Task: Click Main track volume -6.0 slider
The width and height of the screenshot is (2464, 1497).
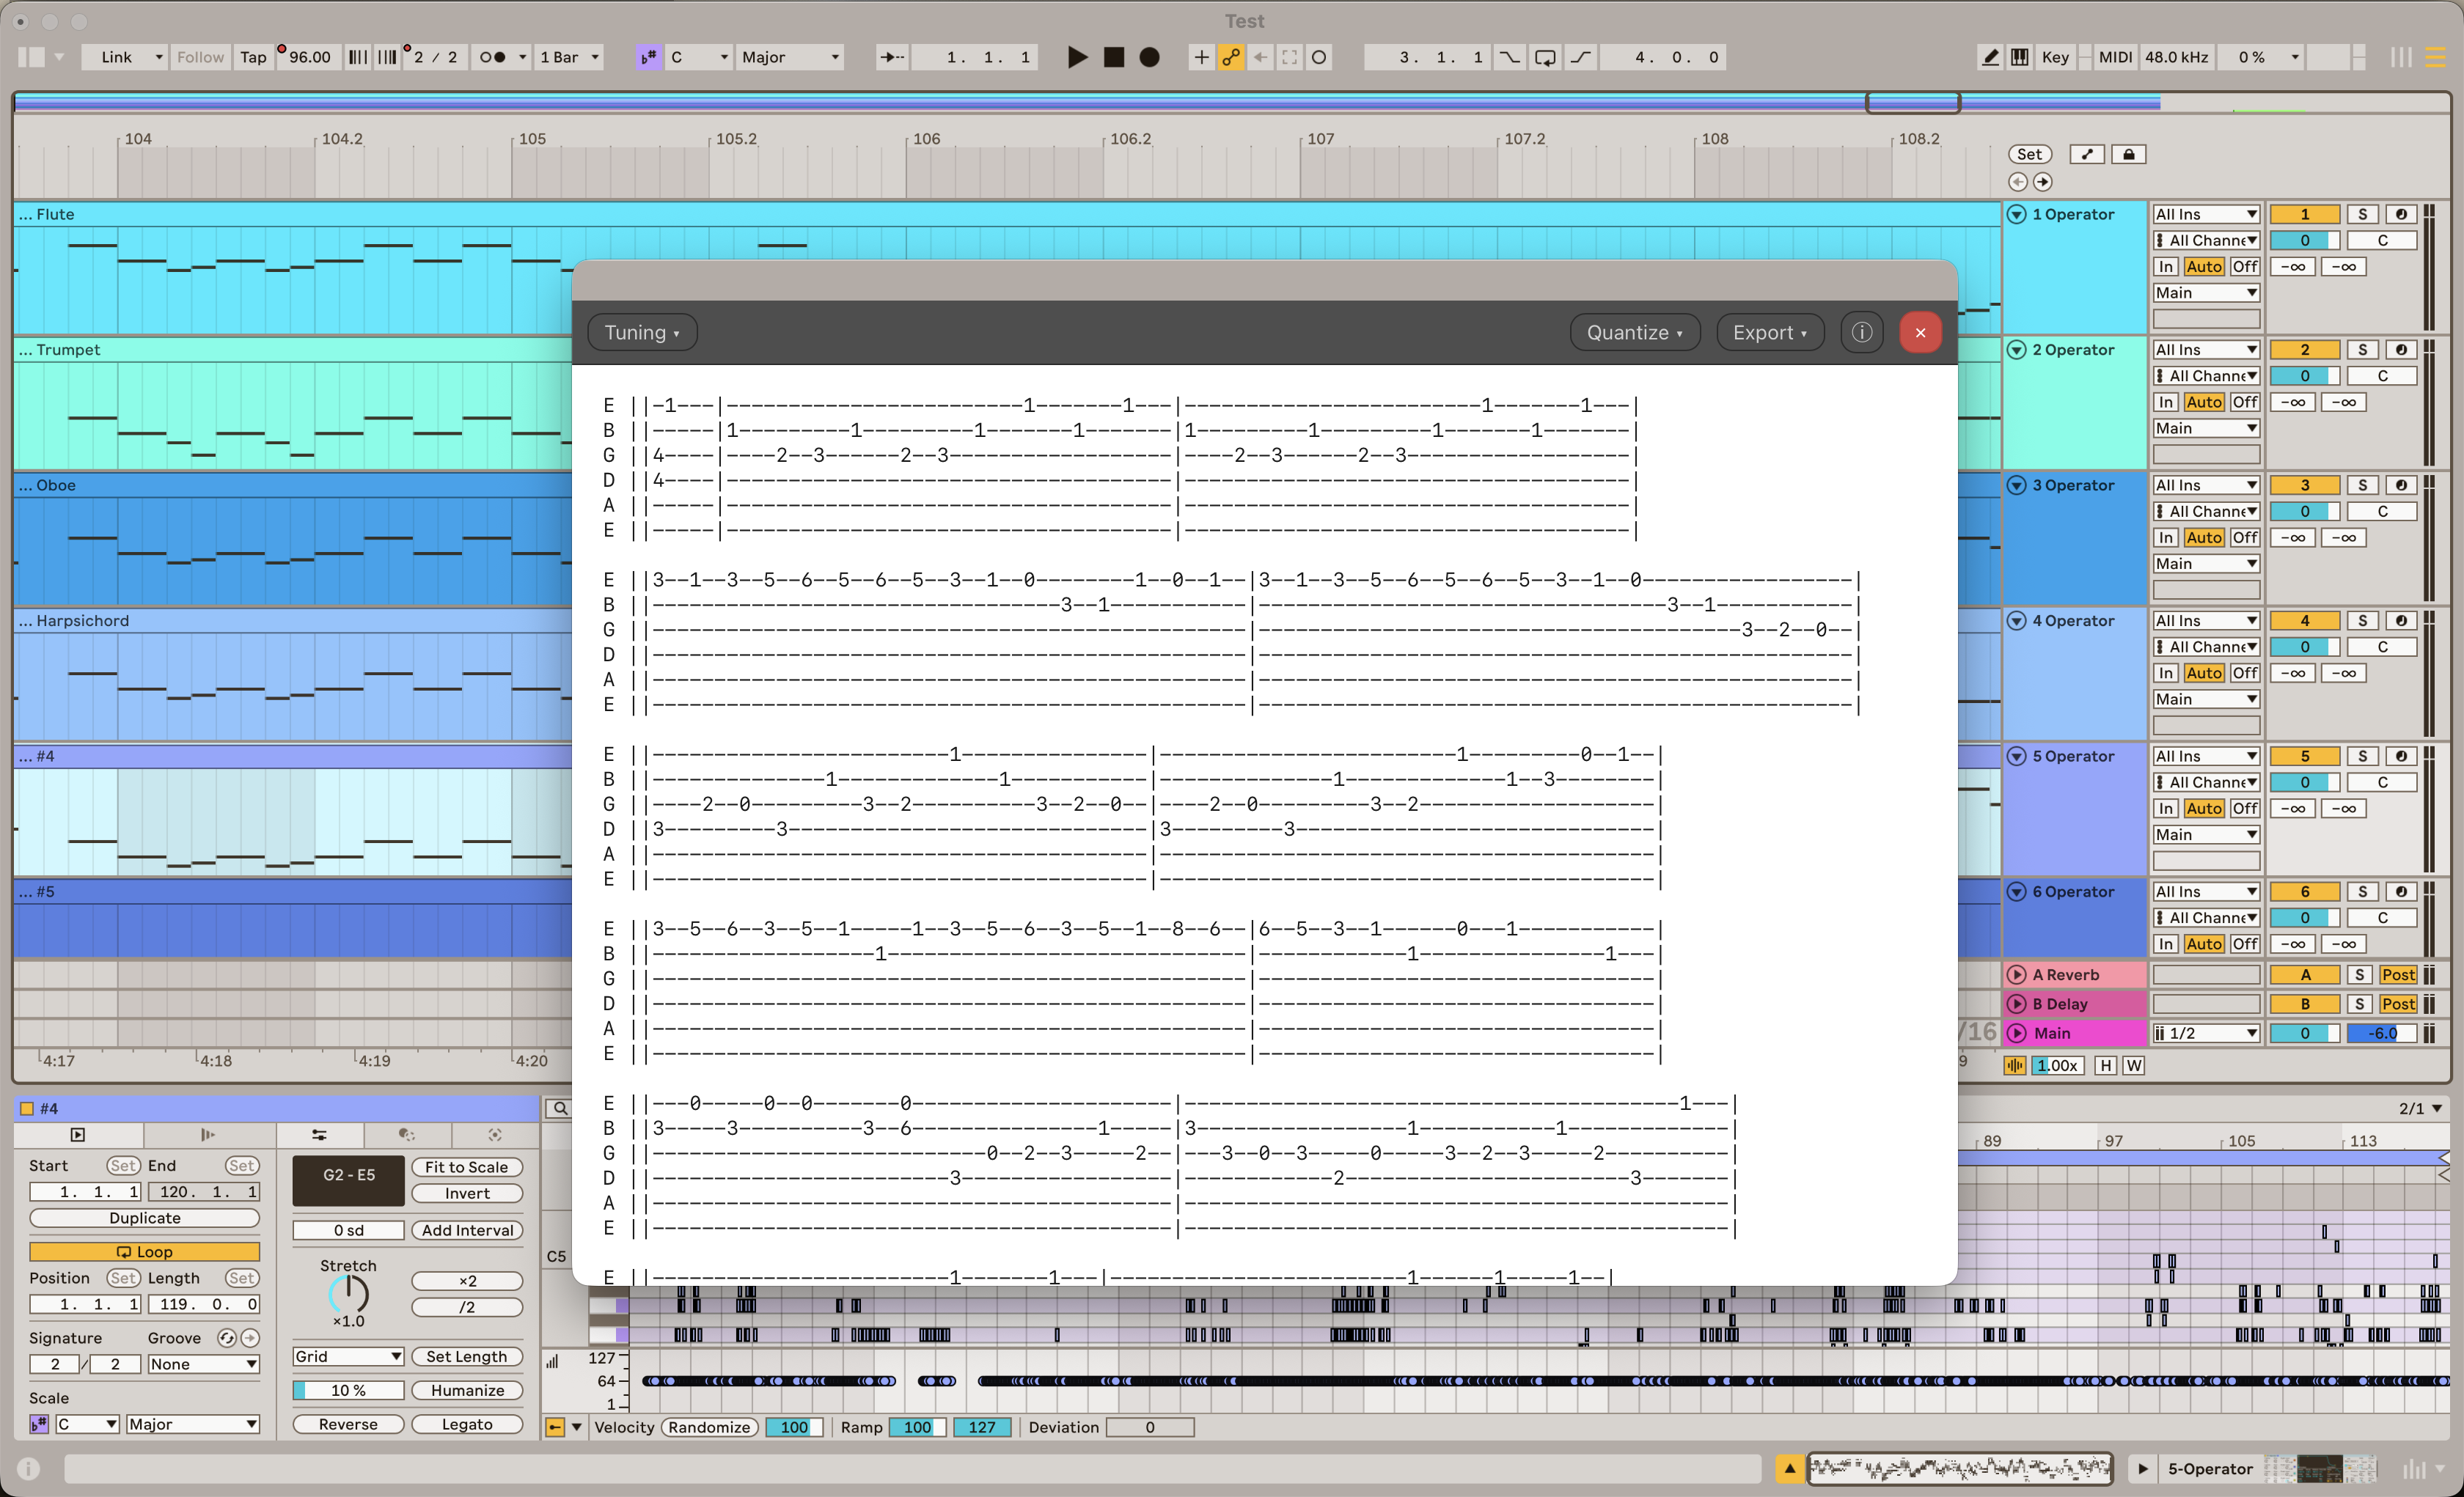Action: pyautogui.click(x=2382, y=1033)
